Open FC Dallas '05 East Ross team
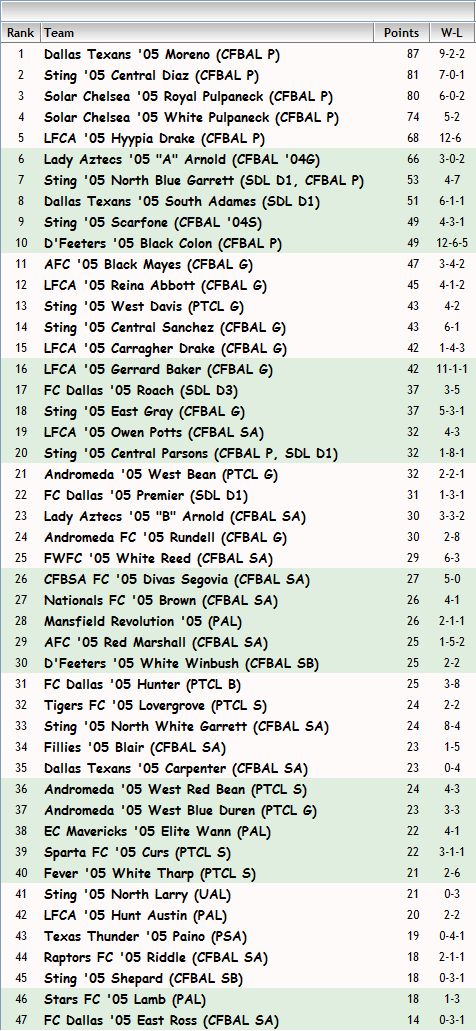This screenshot has width=476, height=1031. [x=161, y=1020]
